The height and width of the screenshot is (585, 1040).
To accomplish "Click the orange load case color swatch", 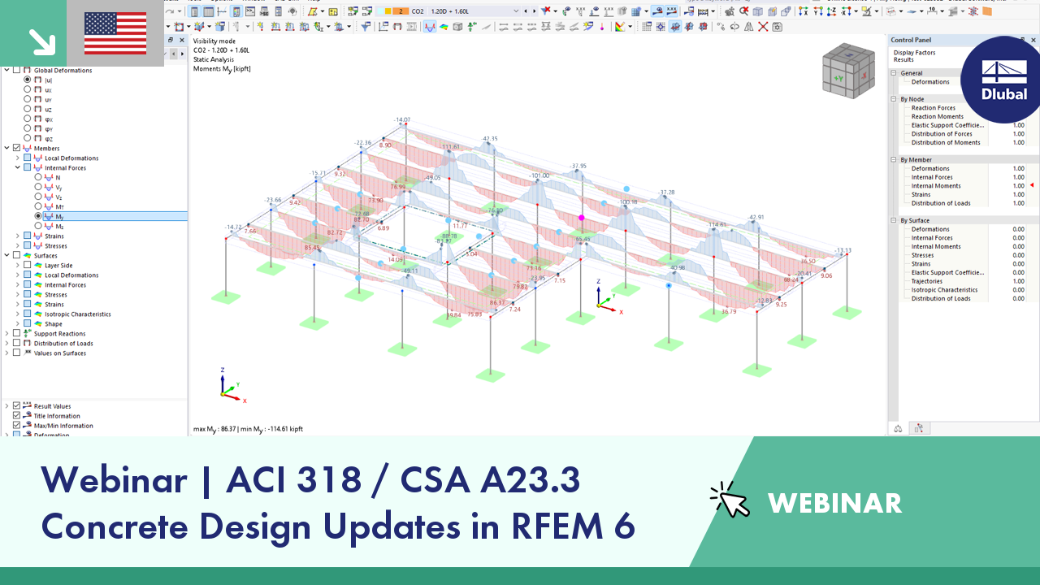I will (x=400, y=11).
